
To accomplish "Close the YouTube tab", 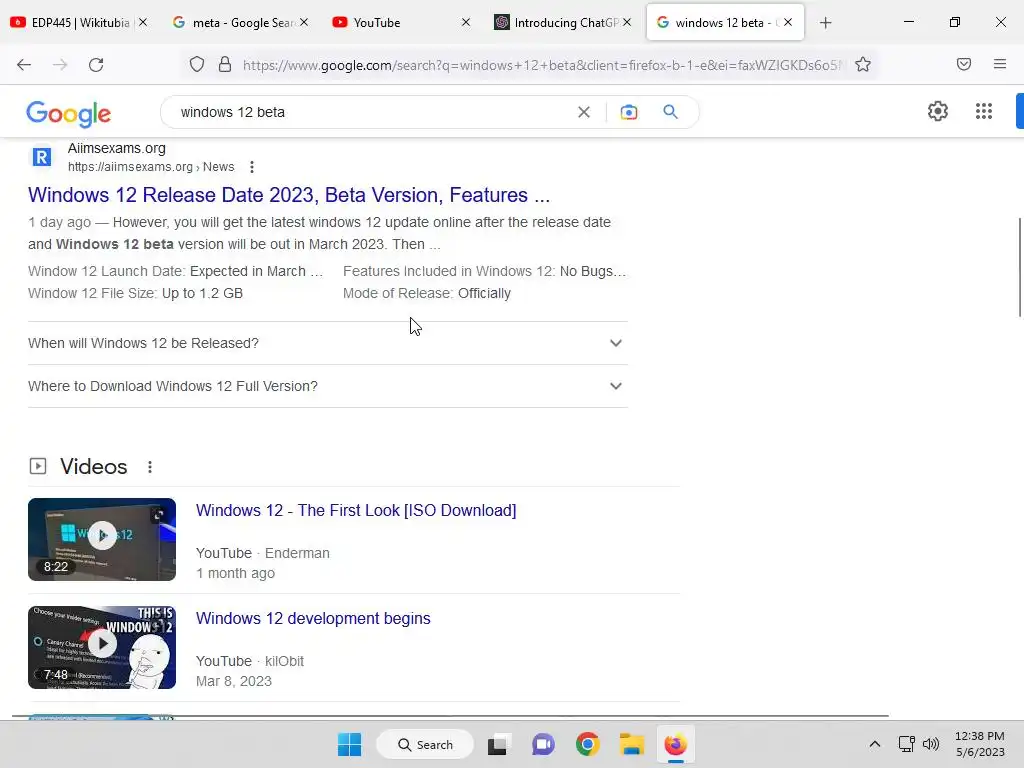I will (466, 22).
